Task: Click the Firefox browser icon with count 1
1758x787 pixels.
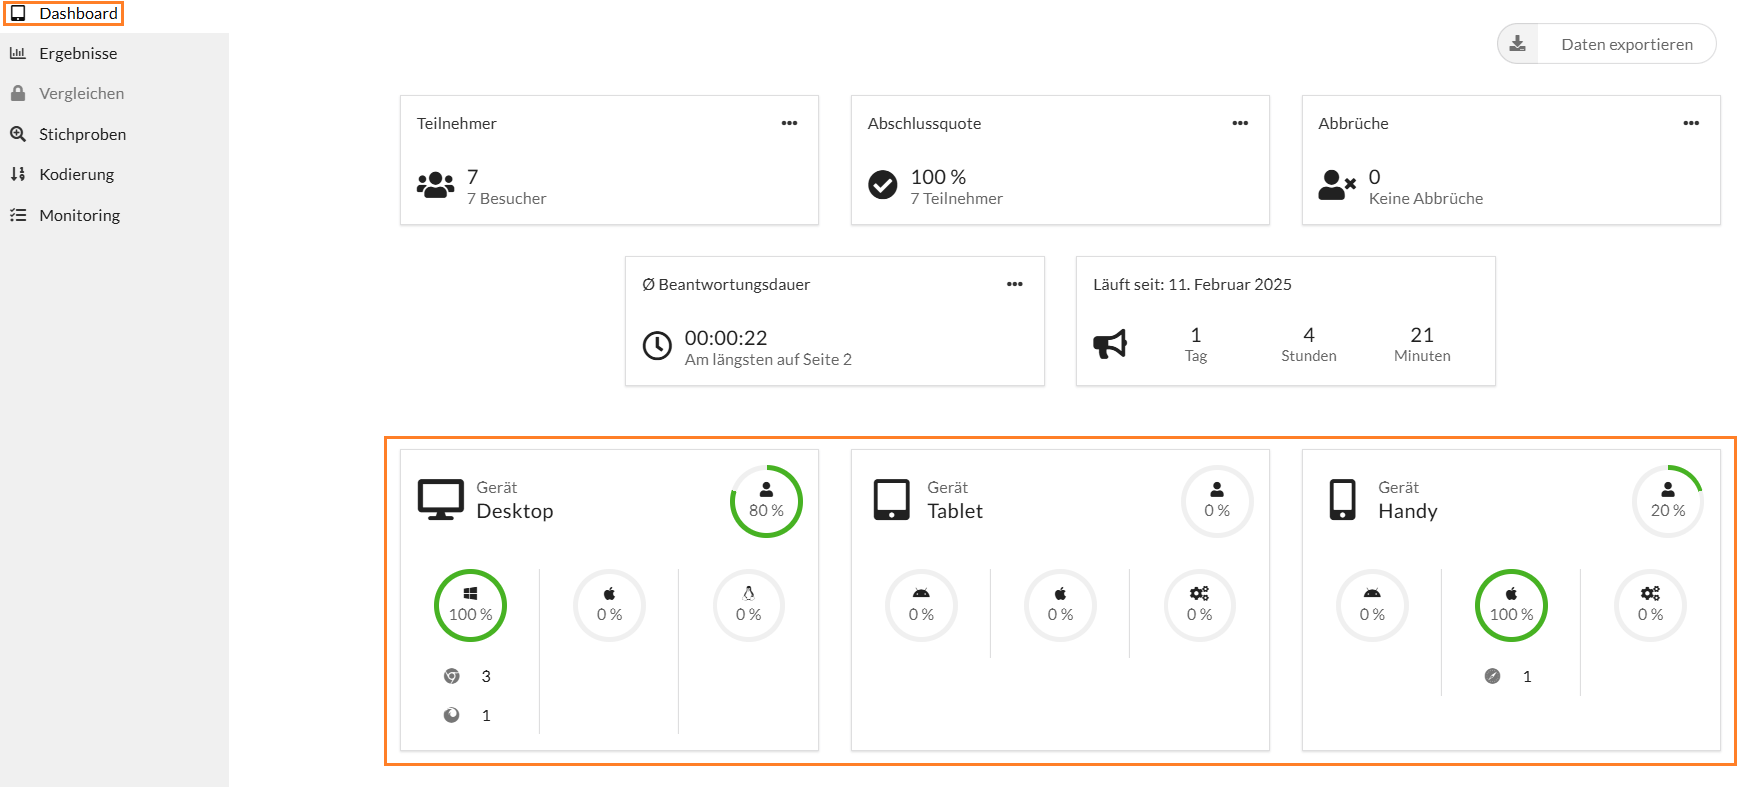Action: [x=452, y=715]
